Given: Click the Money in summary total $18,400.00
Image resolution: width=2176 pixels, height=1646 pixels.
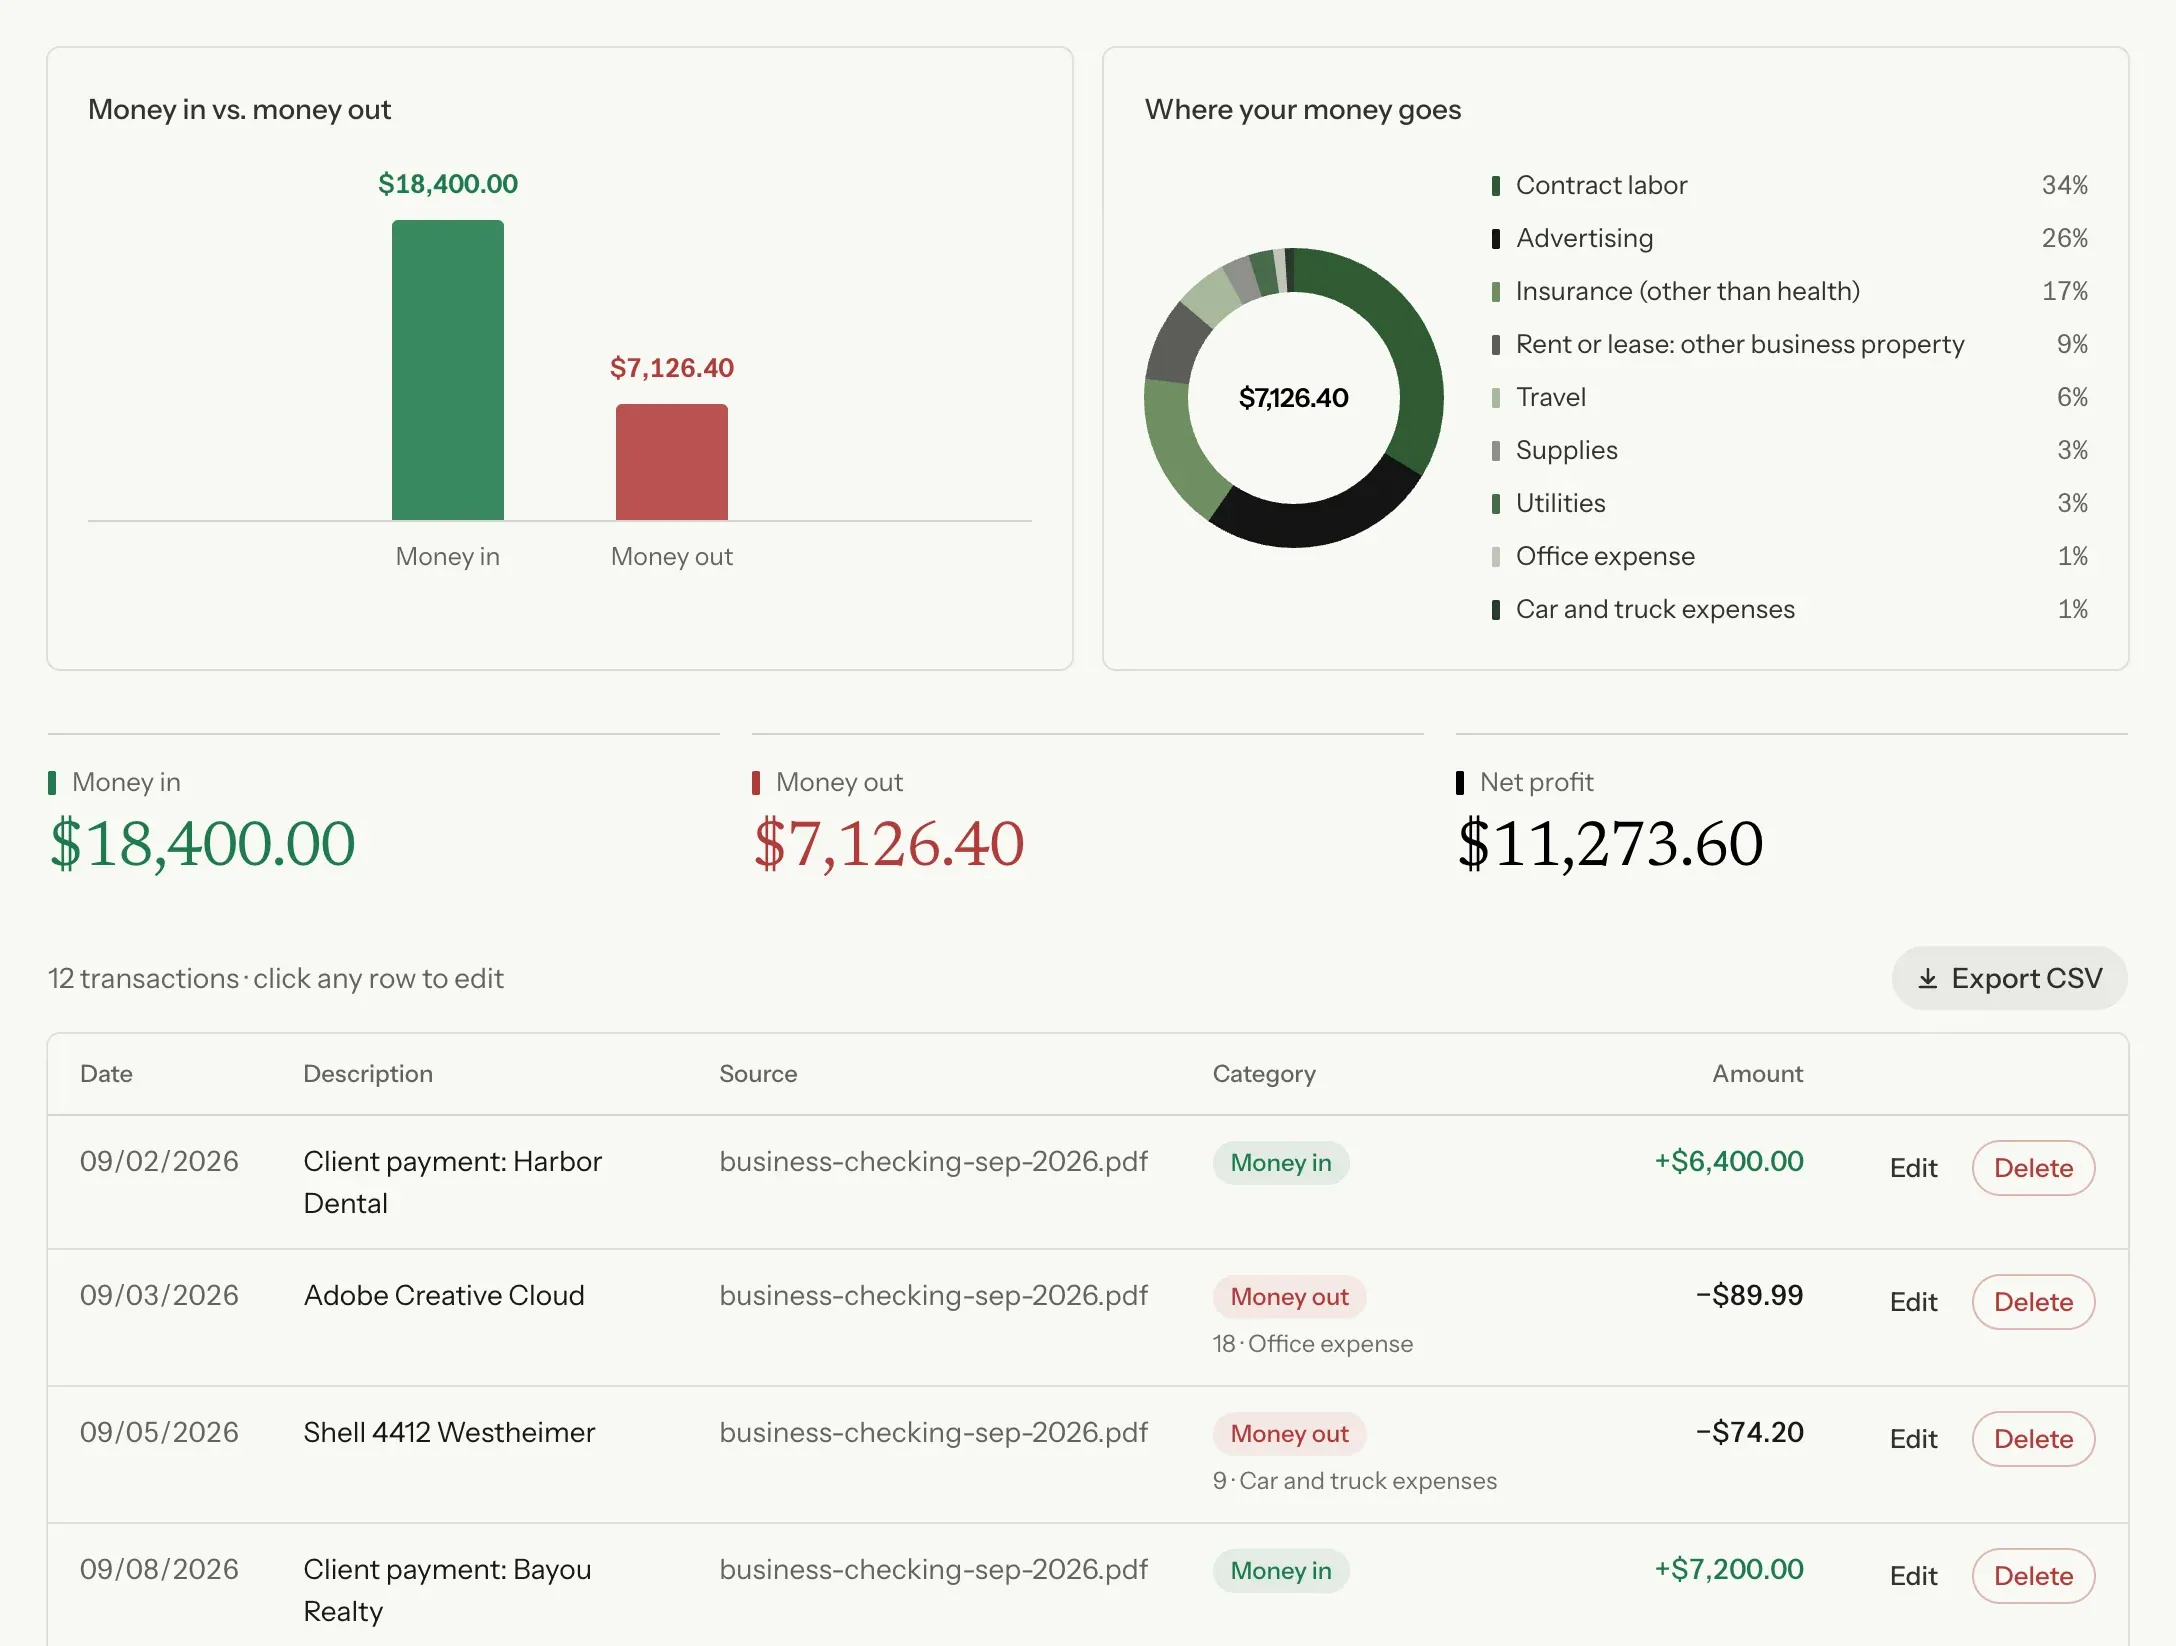Looking at the screenshot, I should point(203,843).
